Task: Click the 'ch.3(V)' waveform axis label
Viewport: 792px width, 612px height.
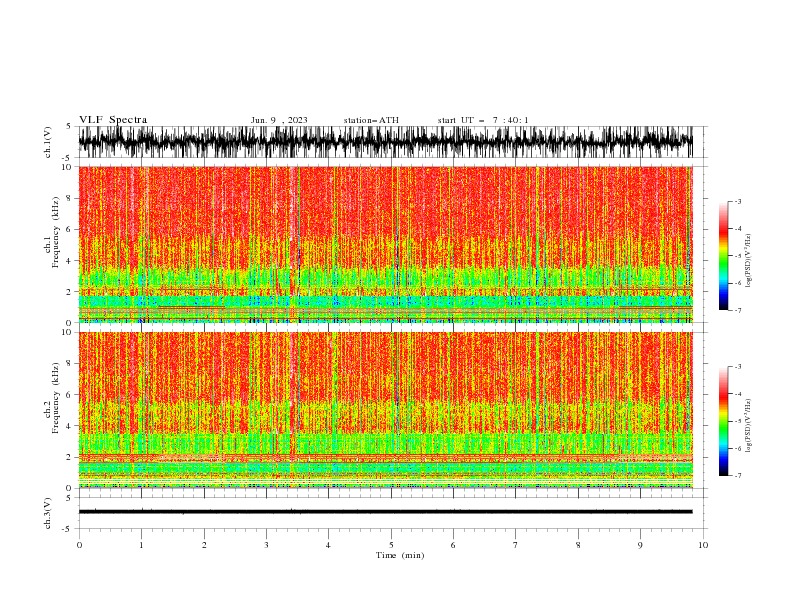Action: (x=48, y=513)
